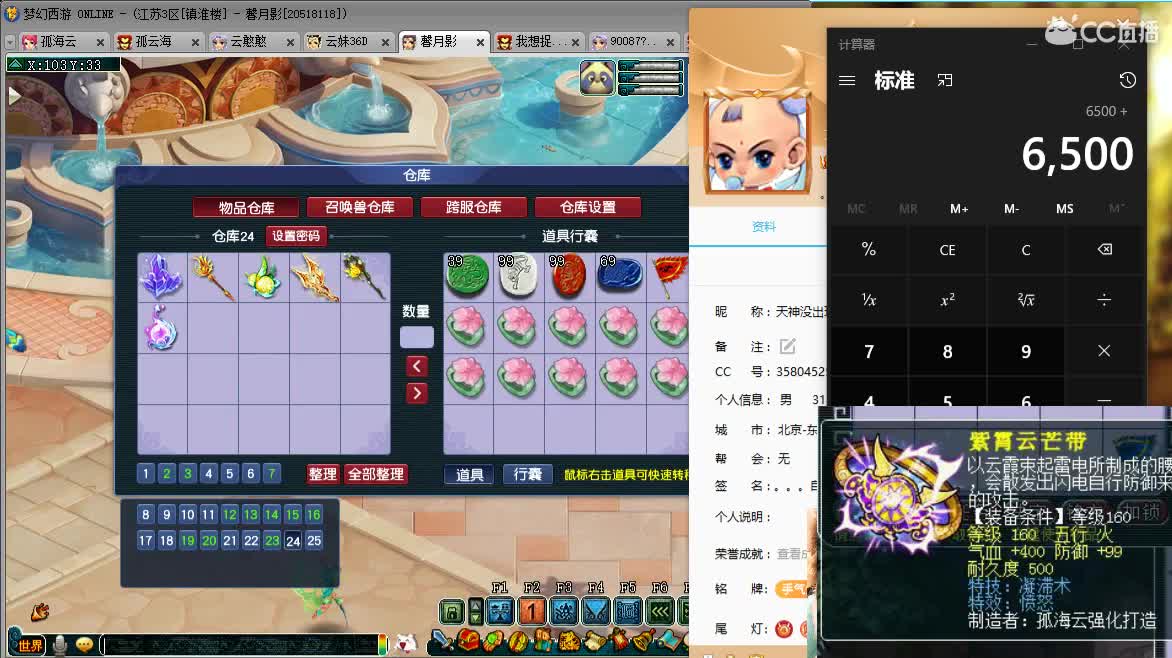Click the 整理 button
Screen dimensions: 1172x658
pos(323,474)
